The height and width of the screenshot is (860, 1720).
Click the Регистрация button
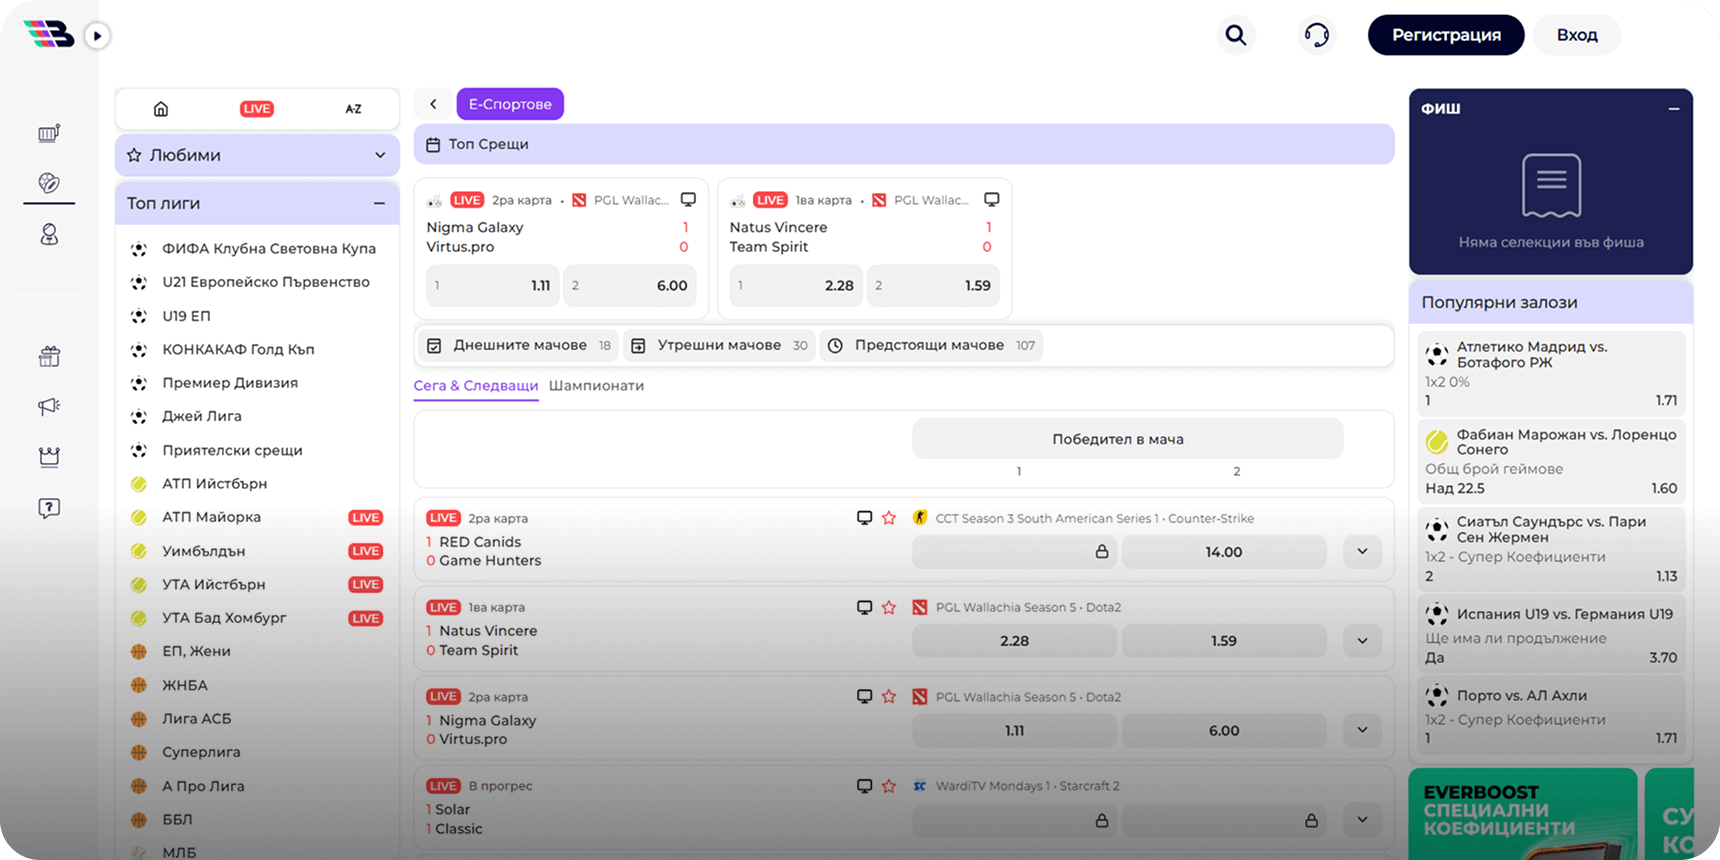point(1445,35)
